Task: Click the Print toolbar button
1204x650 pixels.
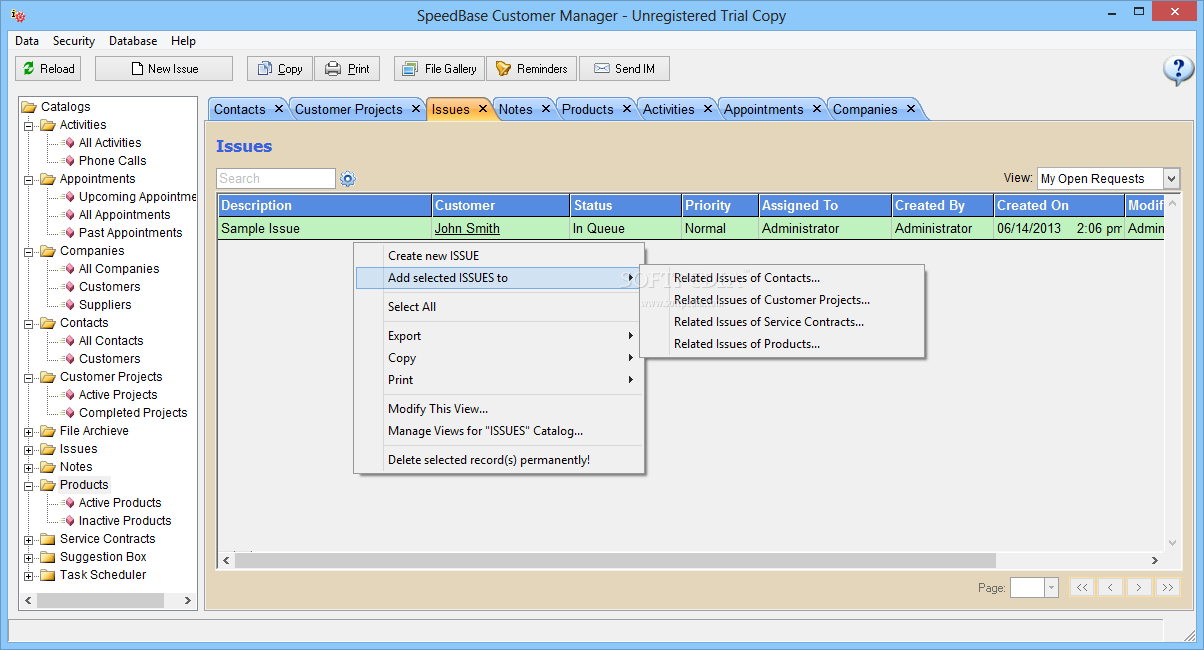Action: tap(347, 69)
